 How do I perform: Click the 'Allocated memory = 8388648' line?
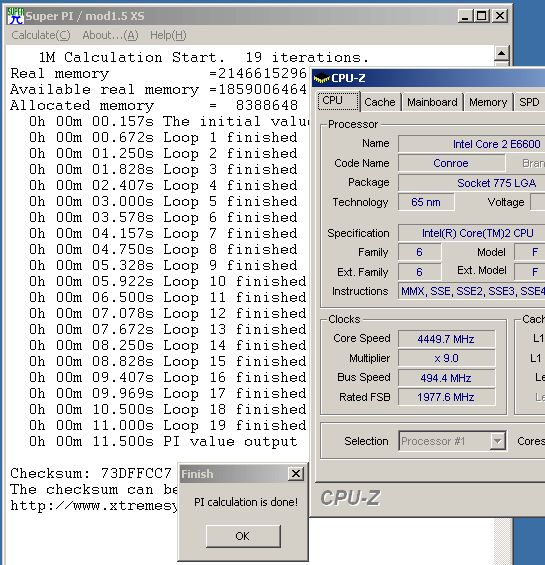coord(154,105)
